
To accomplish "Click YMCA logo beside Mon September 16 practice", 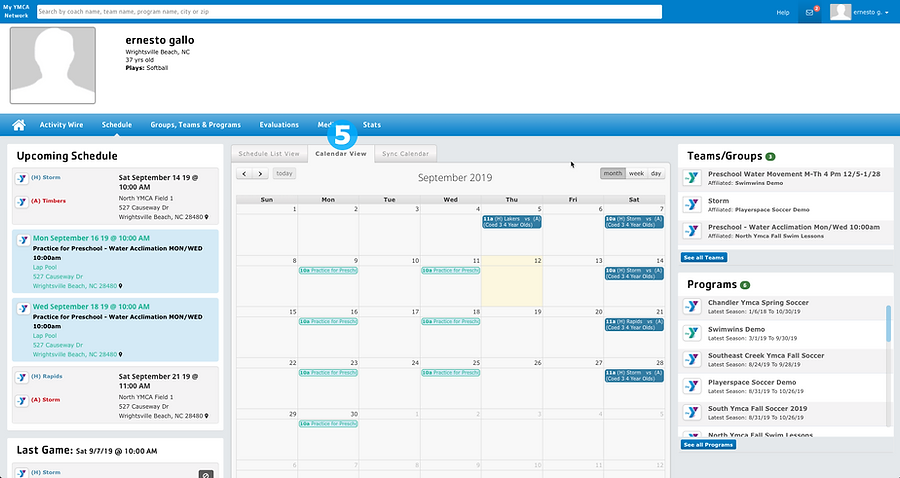I will coord(23,240).
